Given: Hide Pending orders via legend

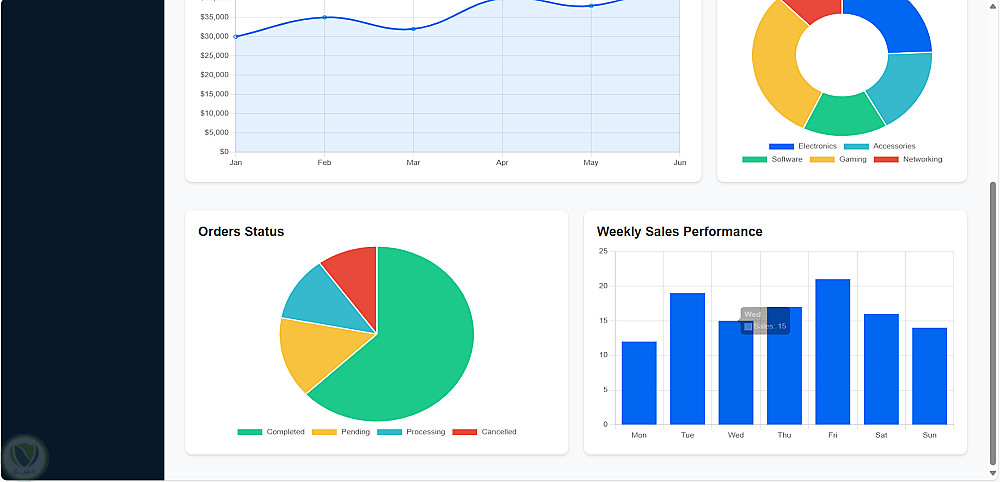Looking at the screenshot, I should (341, 432).
